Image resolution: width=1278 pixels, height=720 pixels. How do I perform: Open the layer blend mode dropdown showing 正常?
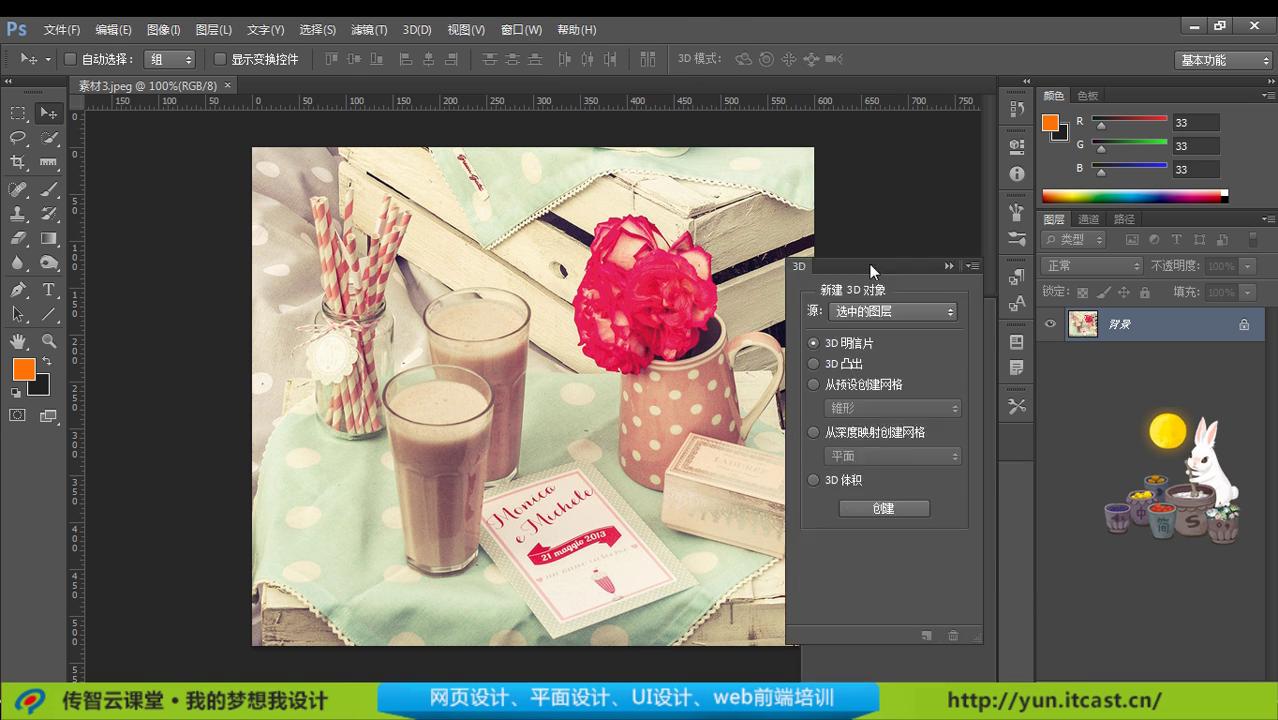1090,265
